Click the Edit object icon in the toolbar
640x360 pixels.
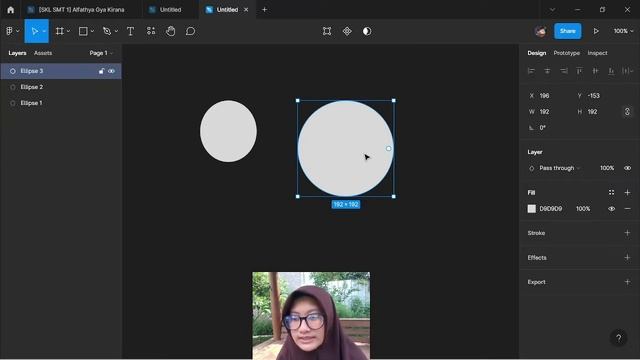click(x=327, y=31)
